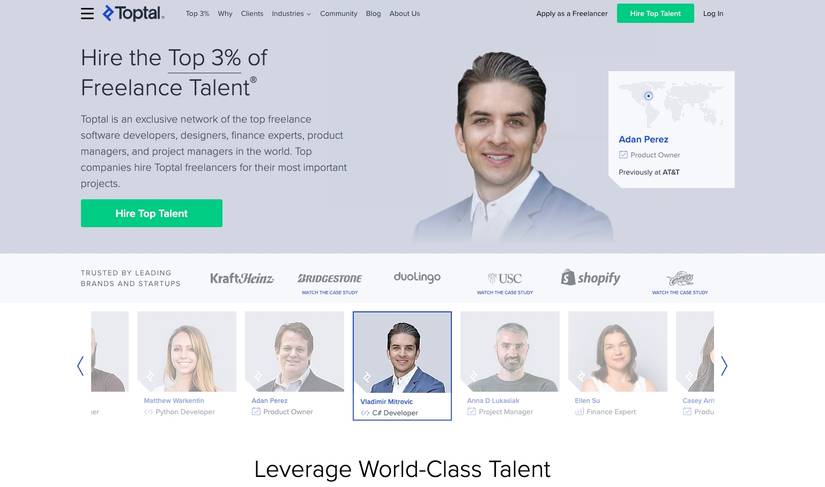Open the Community menu item
This screenshot has height=487, width=825.
click(x=338, y=14)
